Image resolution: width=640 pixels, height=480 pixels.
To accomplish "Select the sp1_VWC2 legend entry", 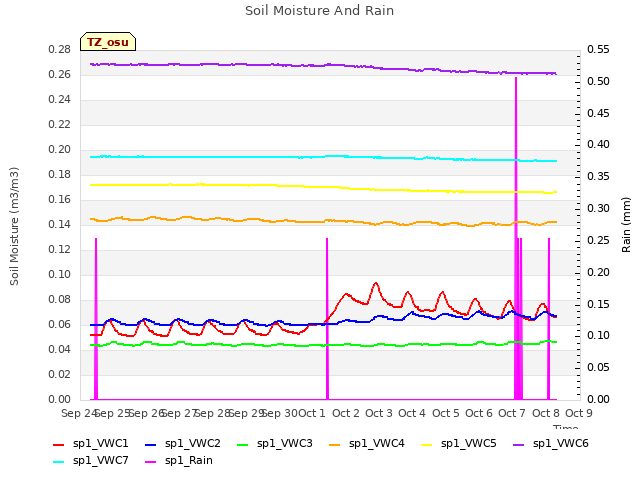I will pos(182,444).
